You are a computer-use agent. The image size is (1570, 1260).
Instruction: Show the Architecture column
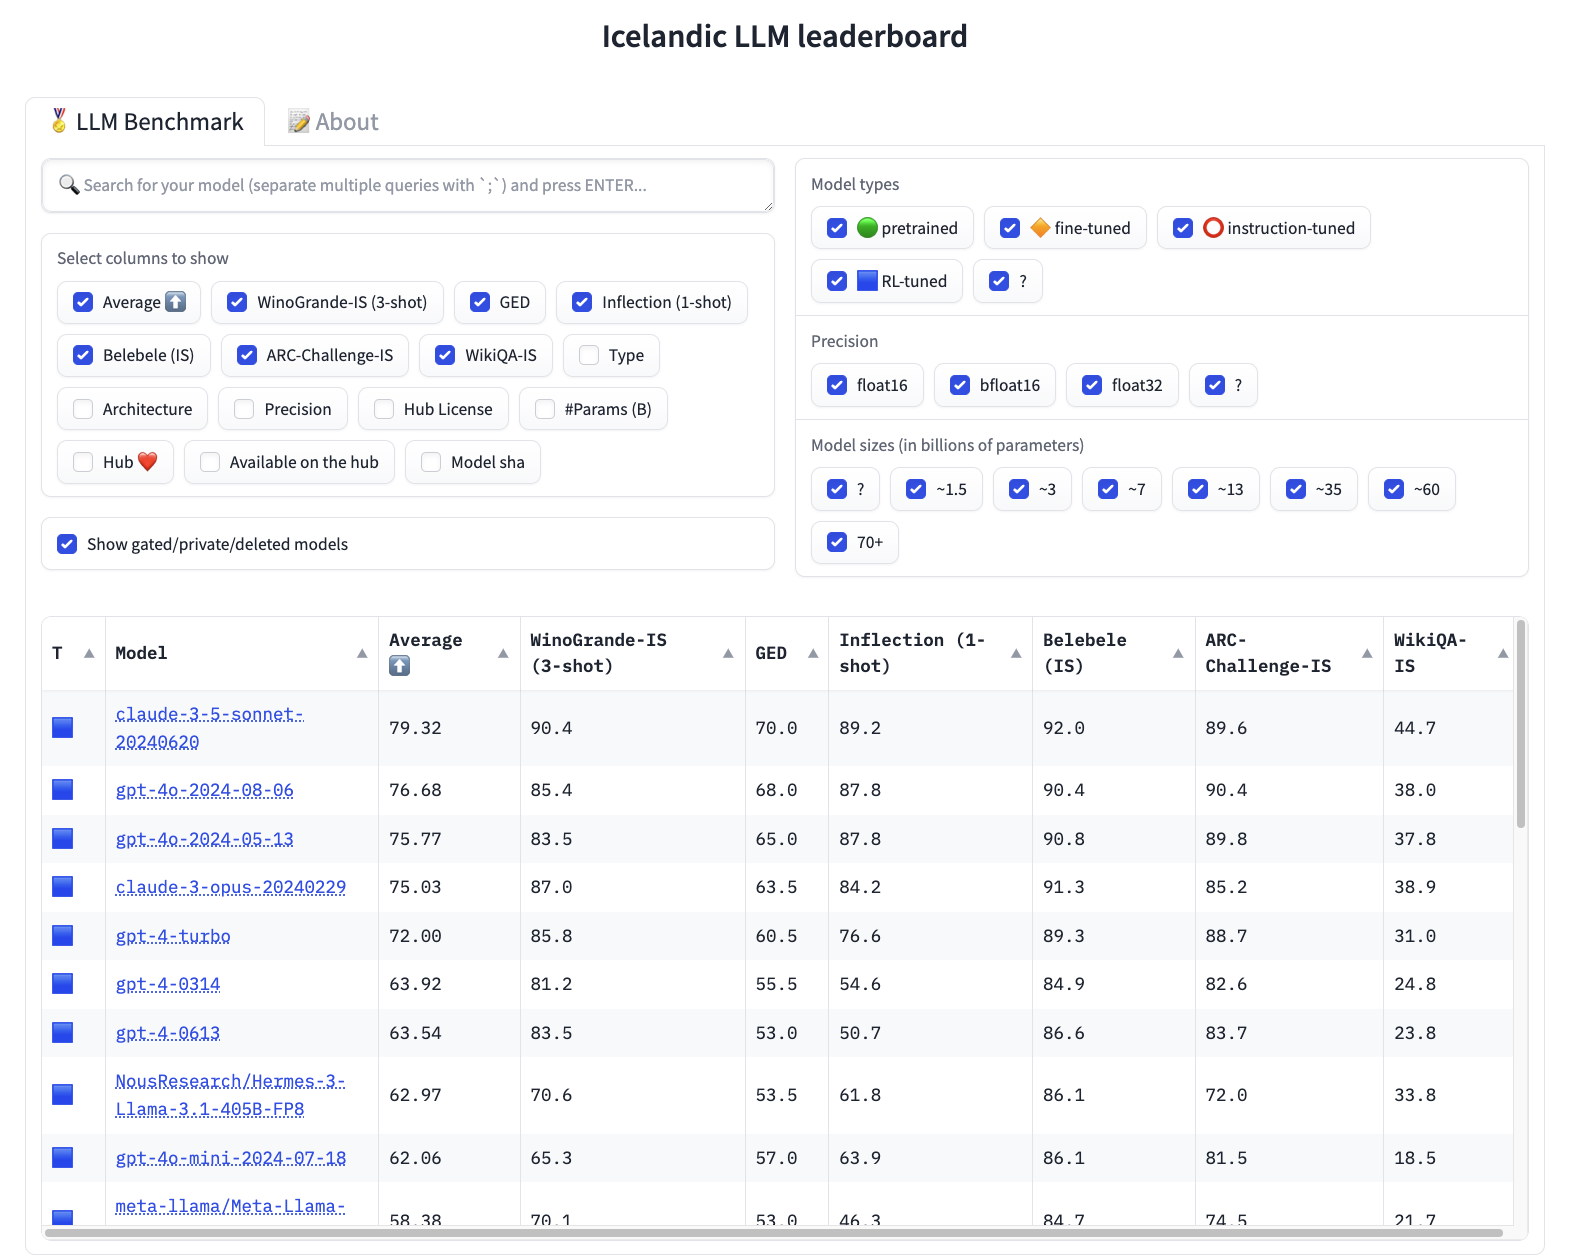pyautogui.click(x=83, y=409)
